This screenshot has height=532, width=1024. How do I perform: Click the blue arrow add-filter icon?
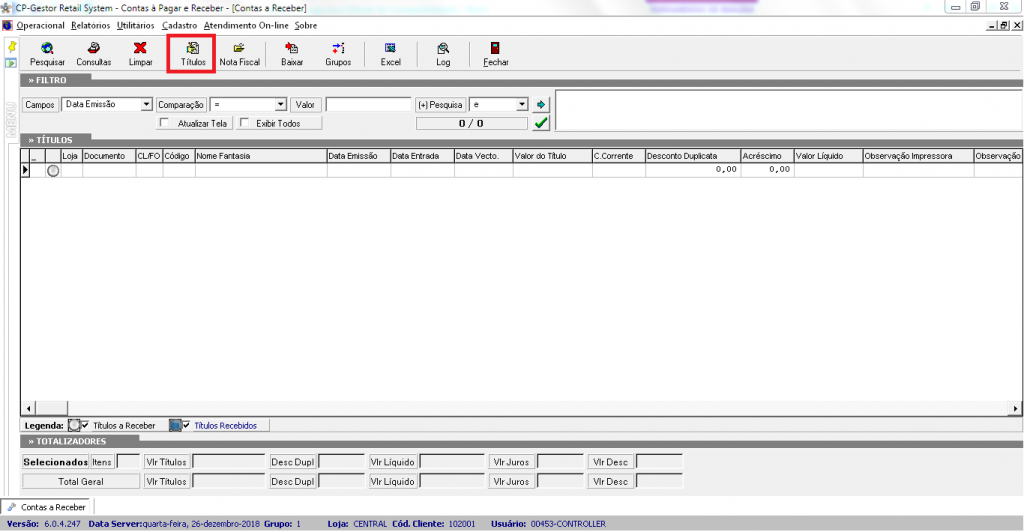pyautogui.click(x=541, y=104)
